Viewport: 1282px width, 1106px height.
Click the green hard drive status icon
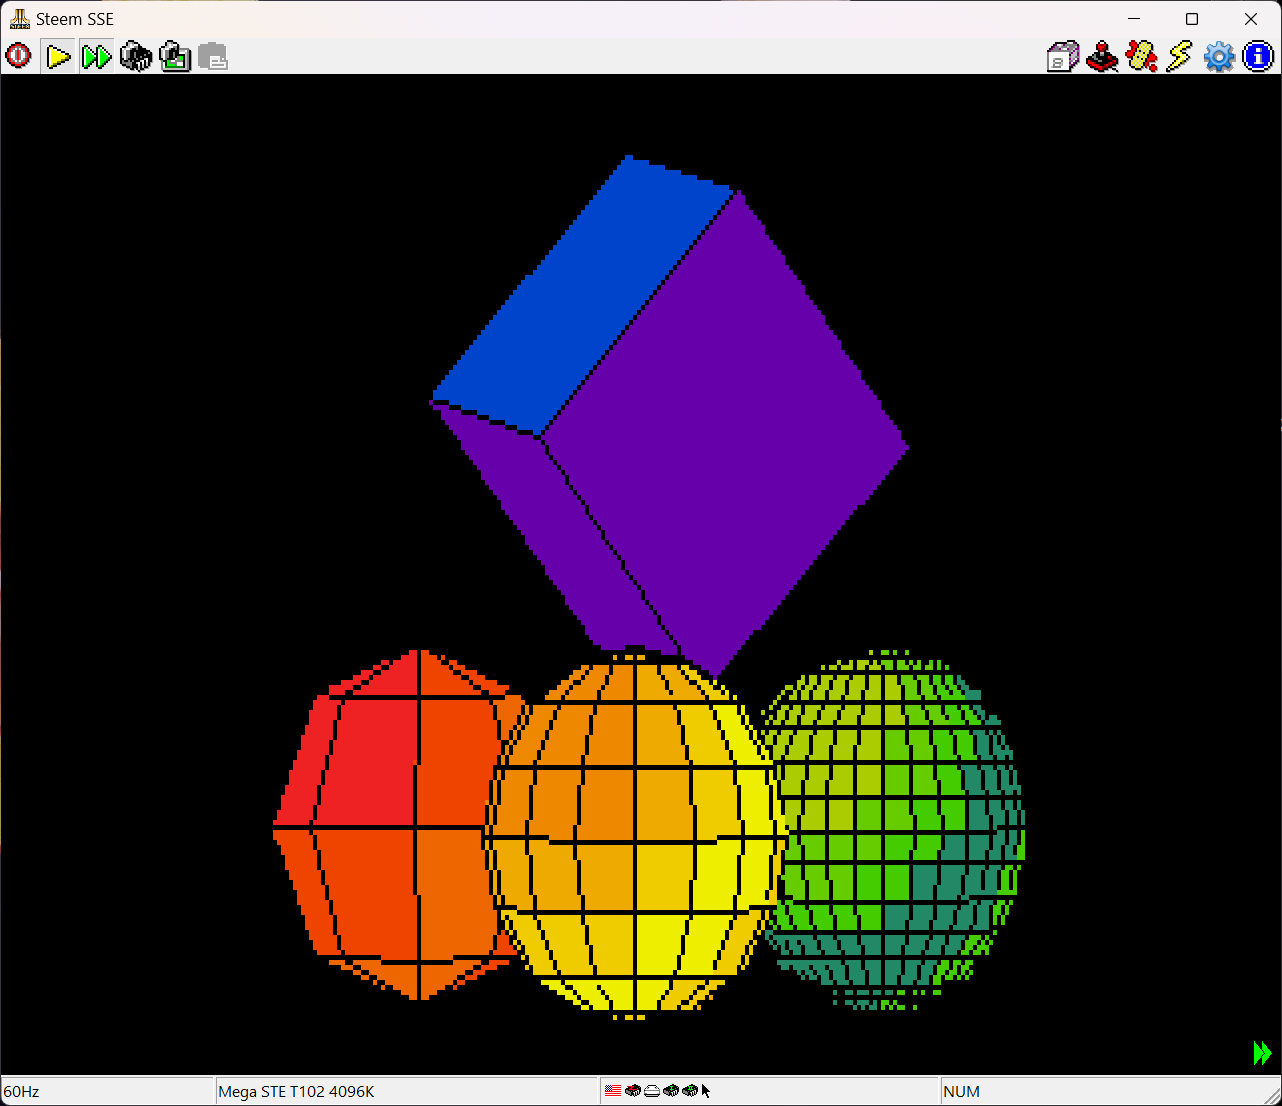click(x=670, y=1090)
